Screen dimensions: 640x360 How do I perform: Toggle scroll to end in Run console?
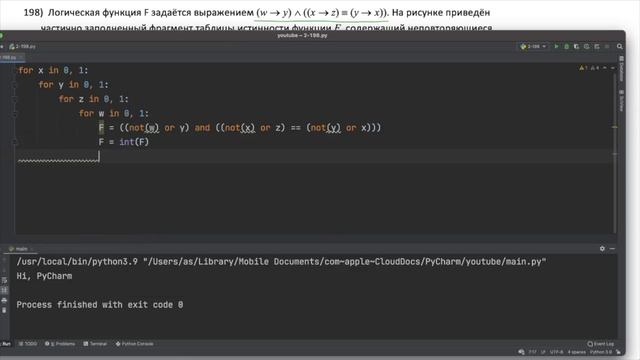click(x=4, y=290)
